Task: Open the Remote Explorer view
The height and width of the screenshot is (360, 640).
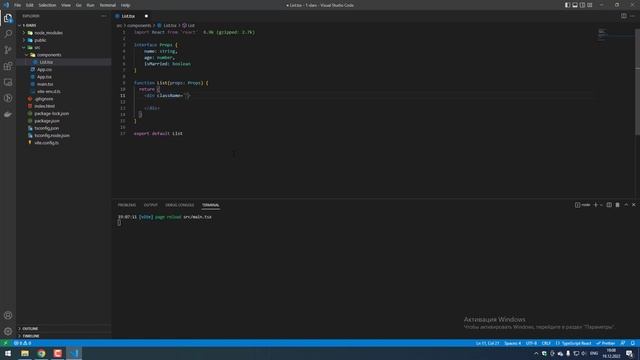Action: [8, 82]
